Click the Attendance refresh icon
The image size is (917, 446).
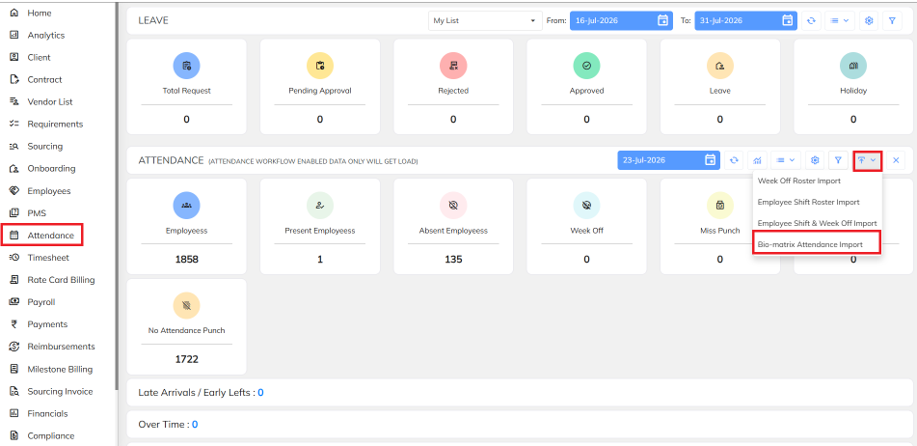(735, 160)
